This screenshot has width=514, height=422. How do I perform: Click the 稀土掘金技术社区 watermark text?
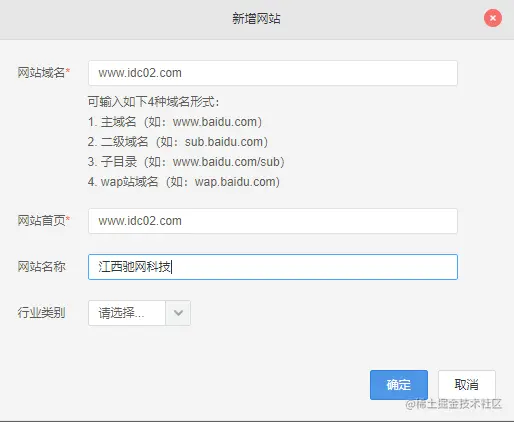(x=454, y=404)
